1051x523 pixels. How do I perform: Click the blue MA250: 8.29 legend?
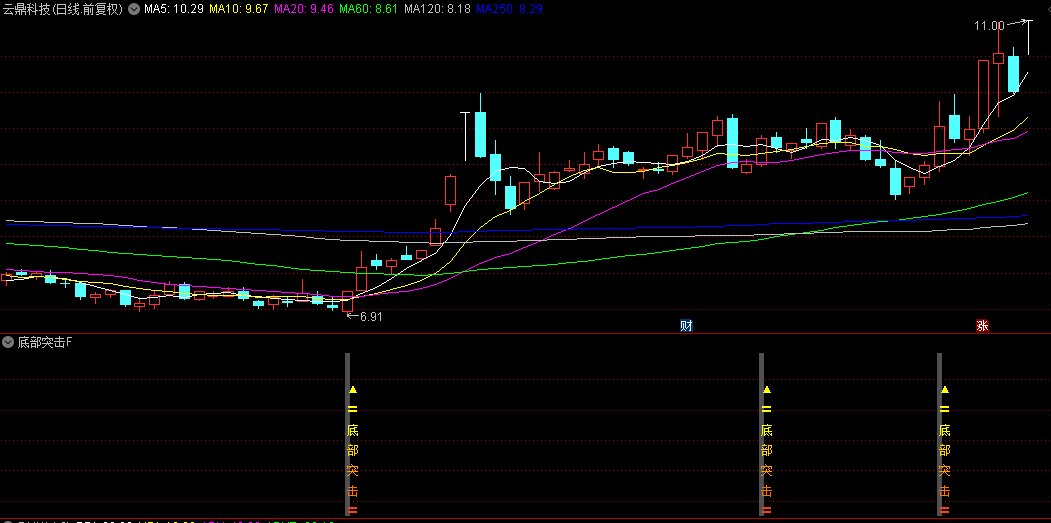509,9
